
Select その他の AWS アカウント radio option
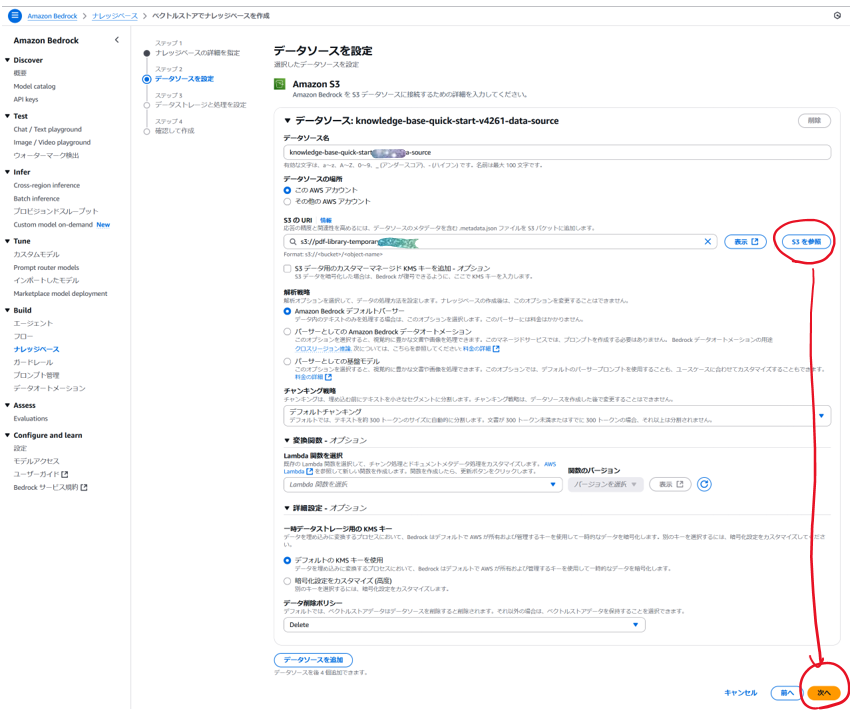(x=287, y=202)
